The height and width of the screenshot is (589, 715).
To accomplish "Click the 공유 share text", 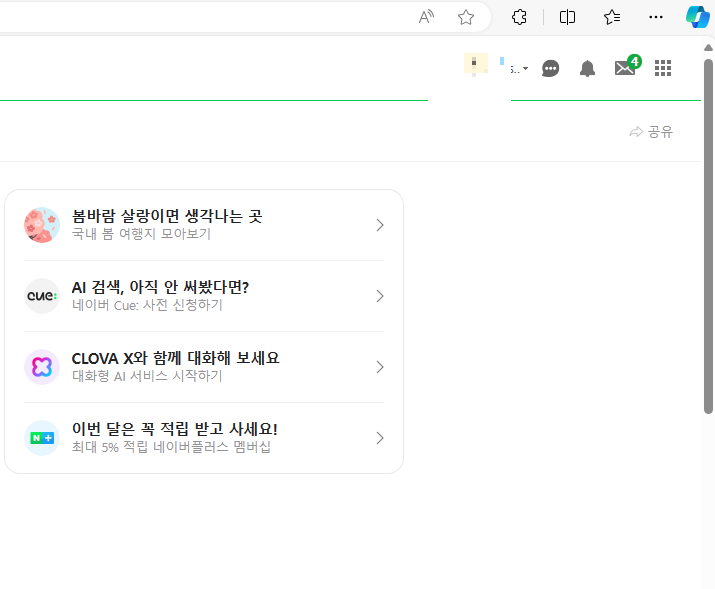I will click(660, 132).
